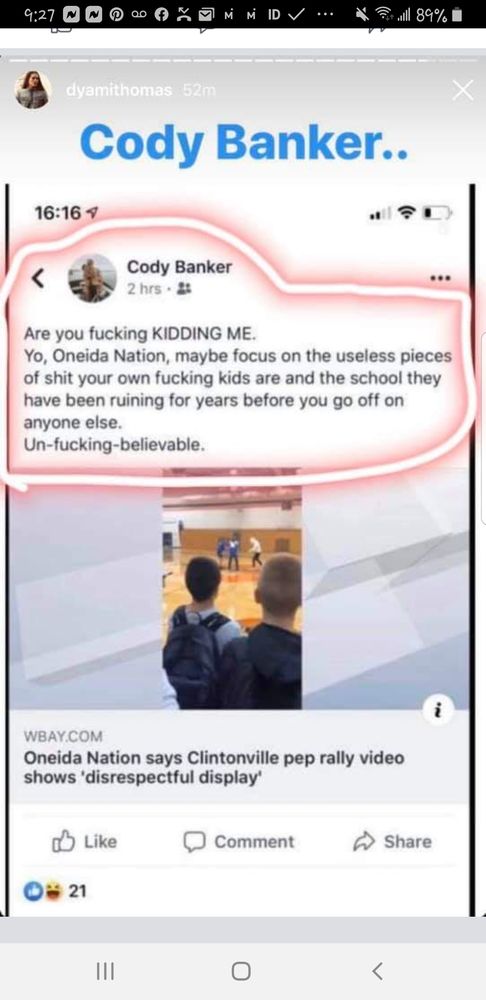Tap the Android back navigation arrow

[378, 971]
